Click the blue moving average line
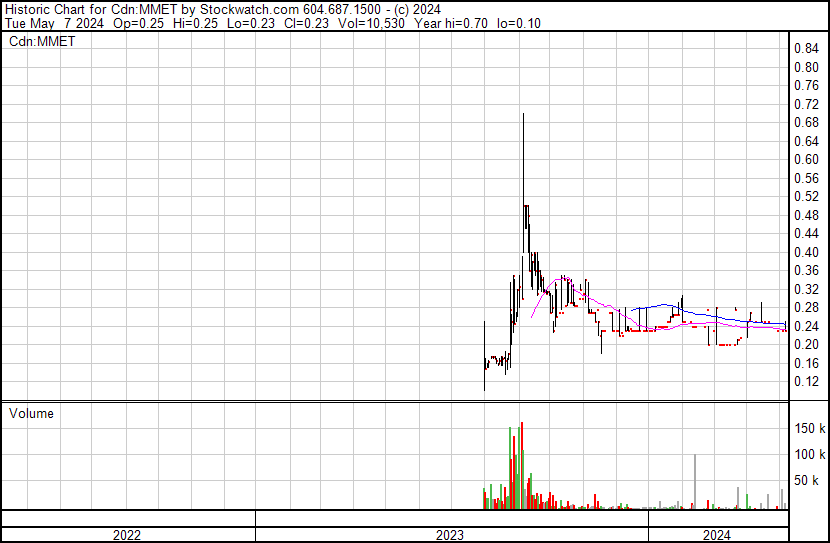Screen dimensions: 830x543 pyautogui.click(x=709, y=316)
